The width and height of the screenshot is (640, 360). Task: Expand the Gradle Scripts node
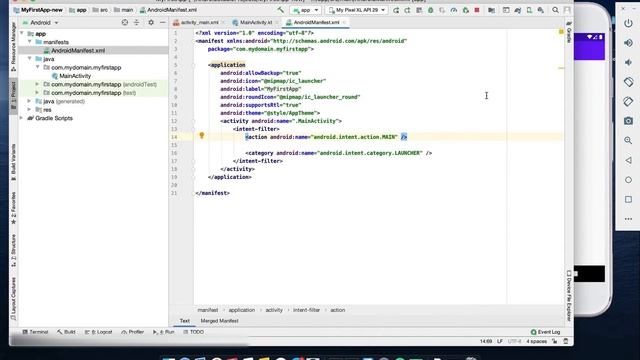(x=22, y=118)
